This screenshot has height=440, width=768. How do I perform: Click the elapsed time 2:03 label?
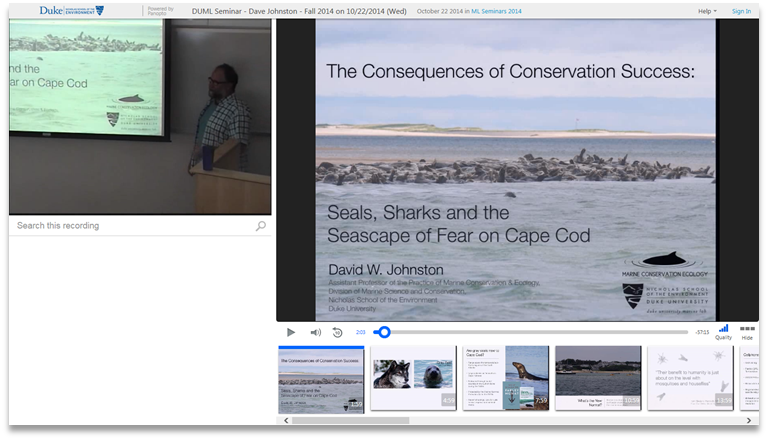(x=360, y=332)
